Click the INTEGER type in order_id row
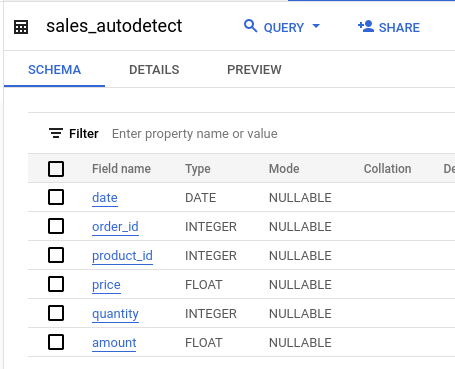 click(211, 227)
